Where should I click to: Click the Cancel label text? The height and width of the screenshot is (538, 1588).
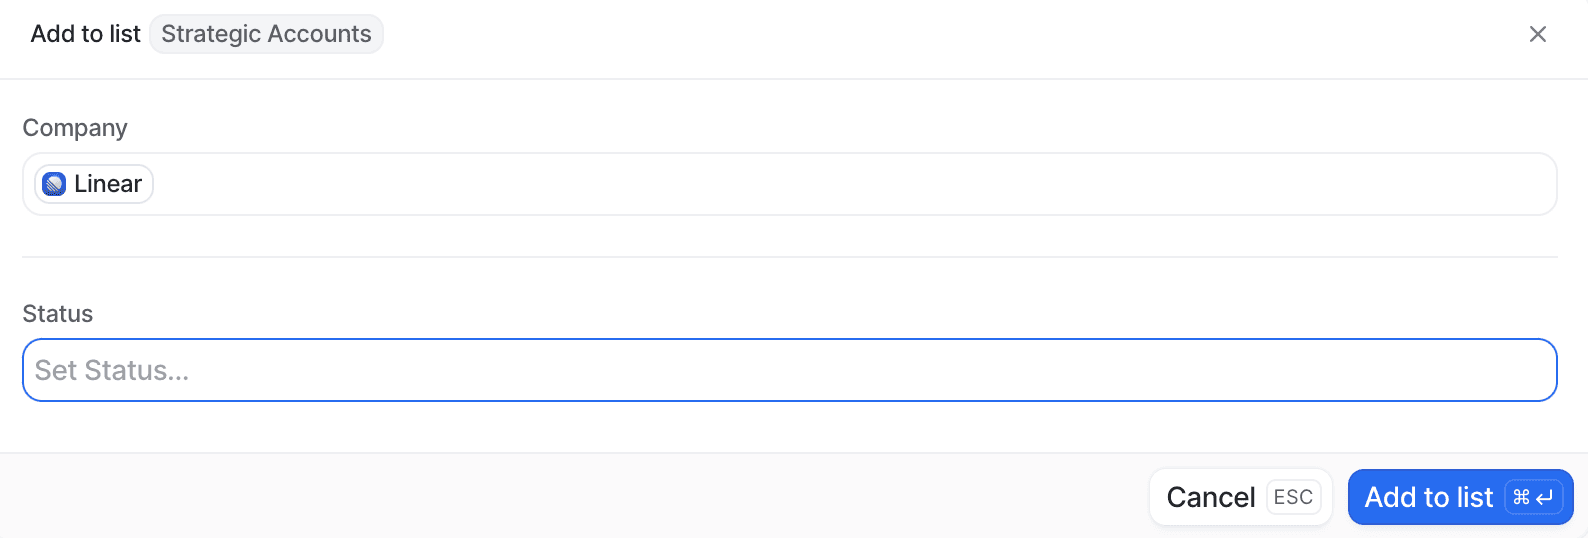click(1210, 497)
